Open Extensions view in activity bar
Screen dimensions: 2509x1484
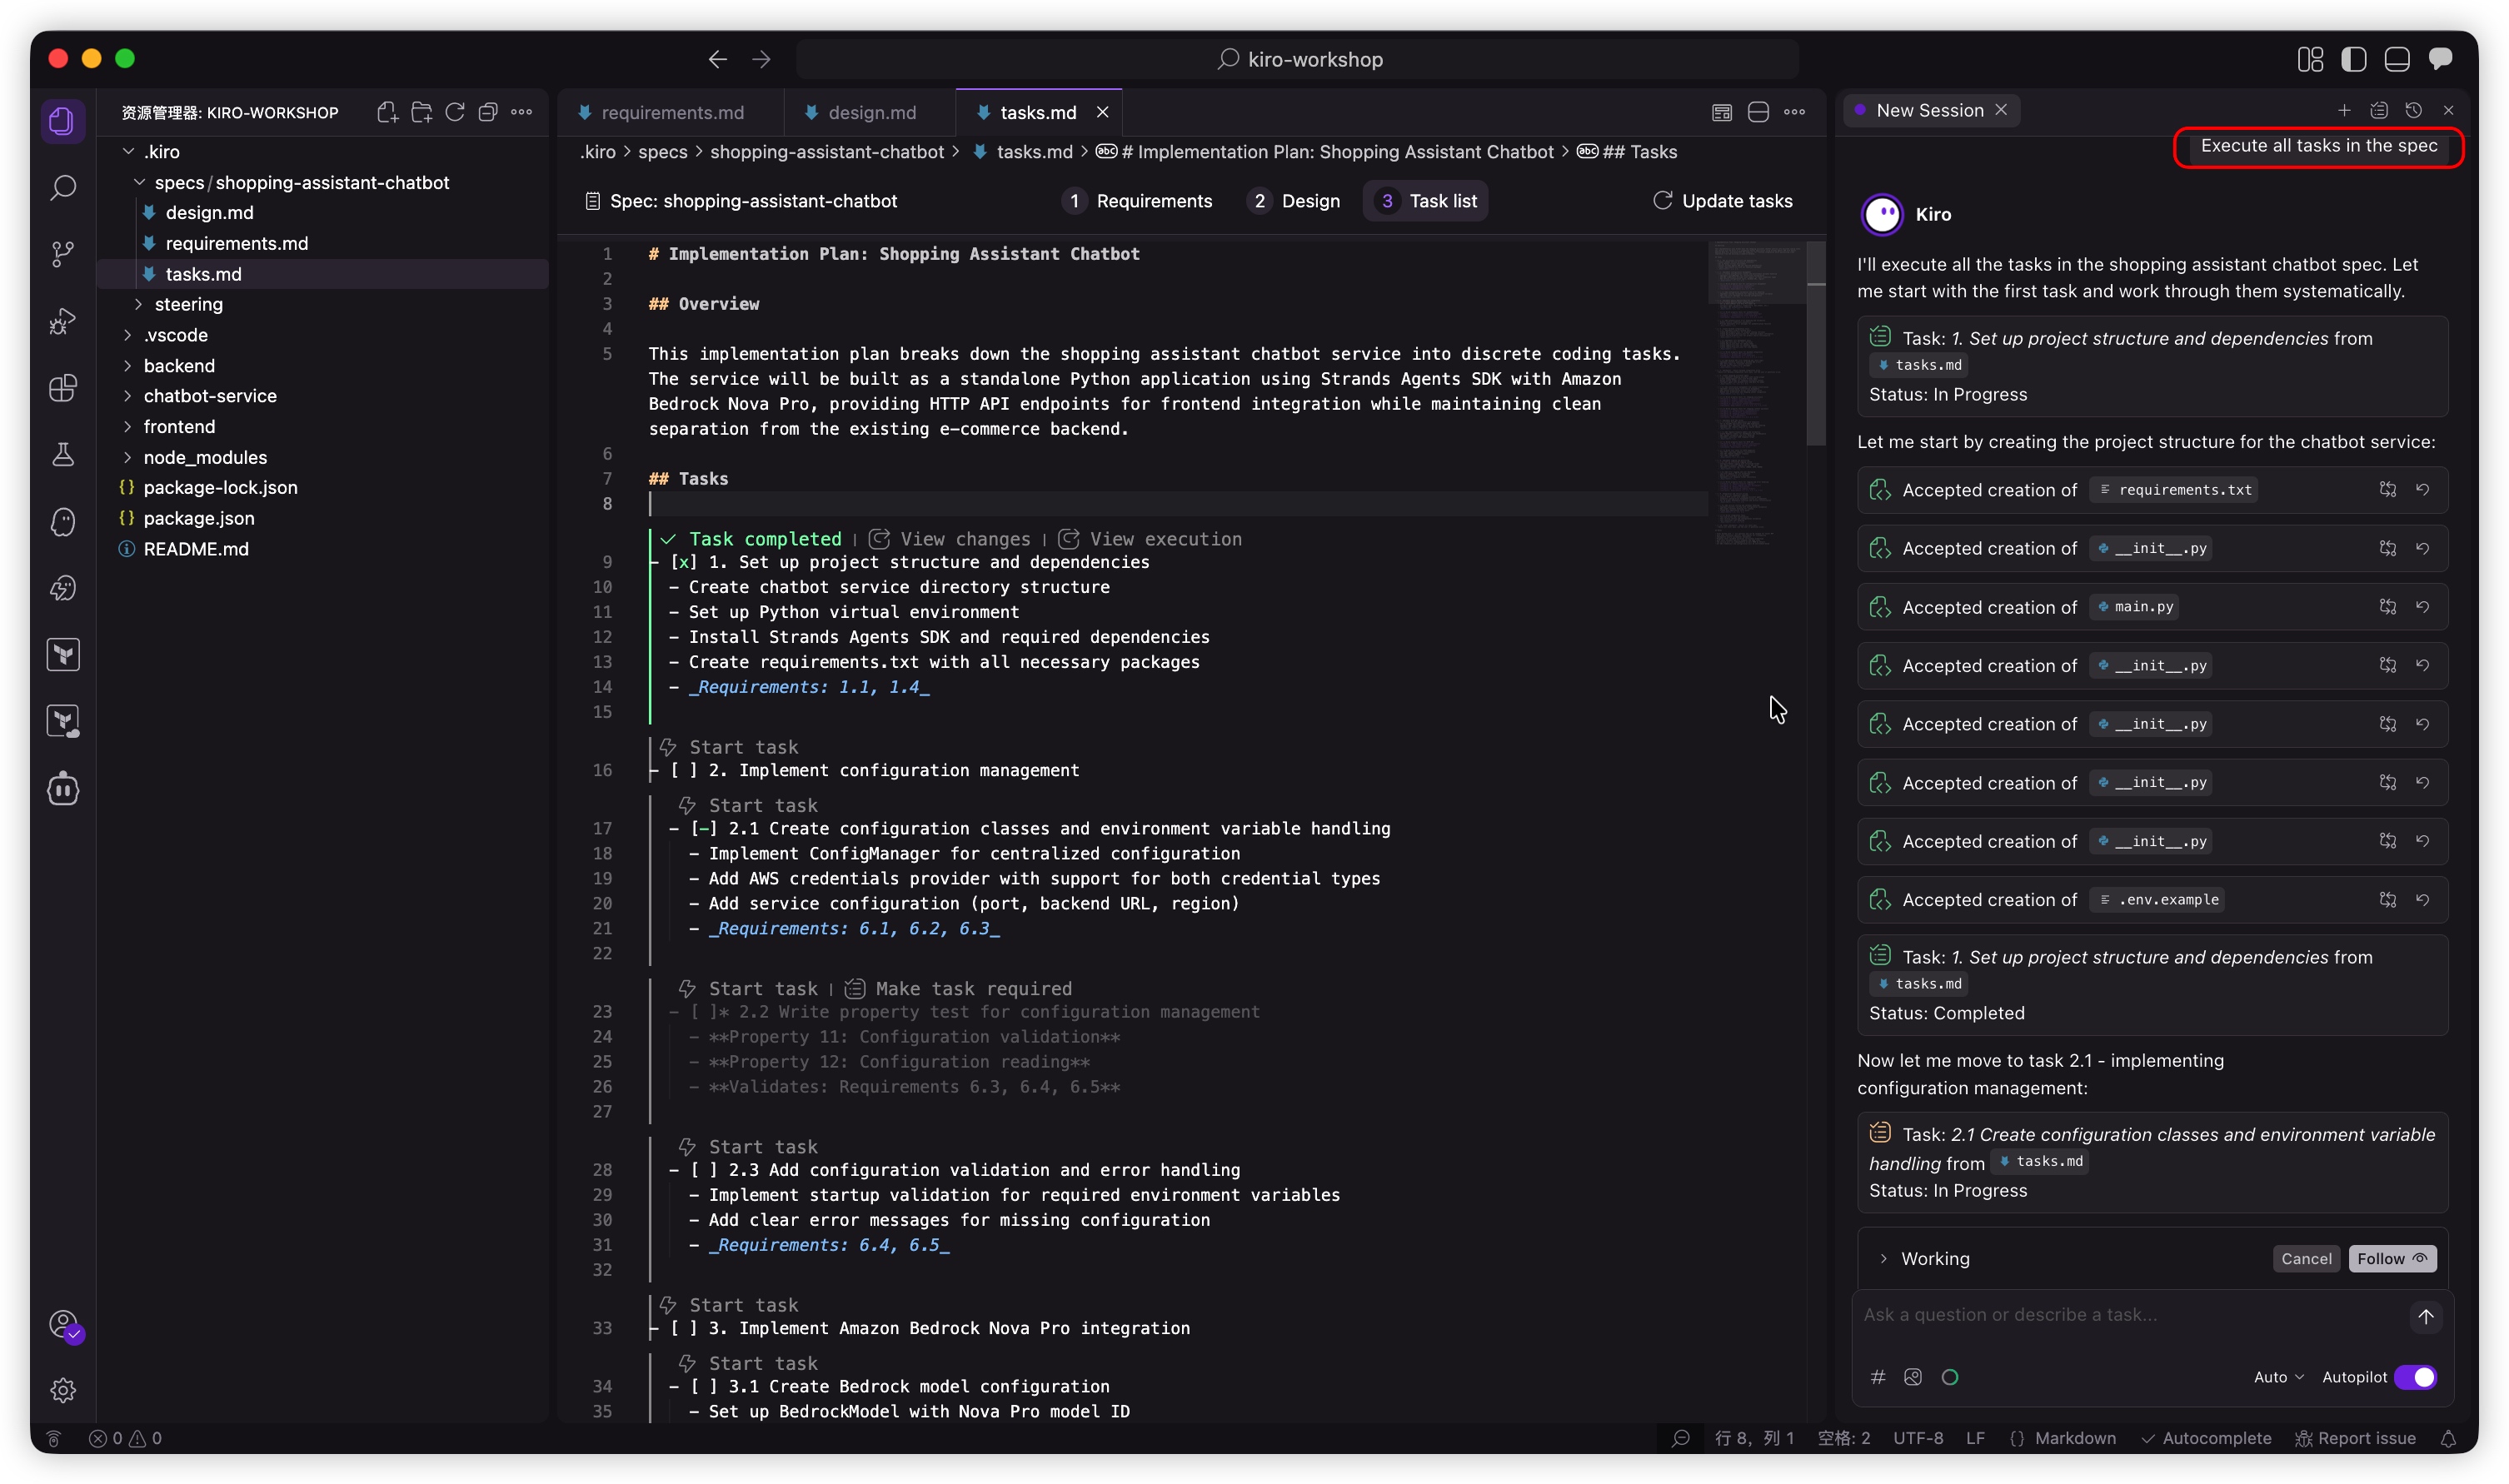[x=63, y=388]
